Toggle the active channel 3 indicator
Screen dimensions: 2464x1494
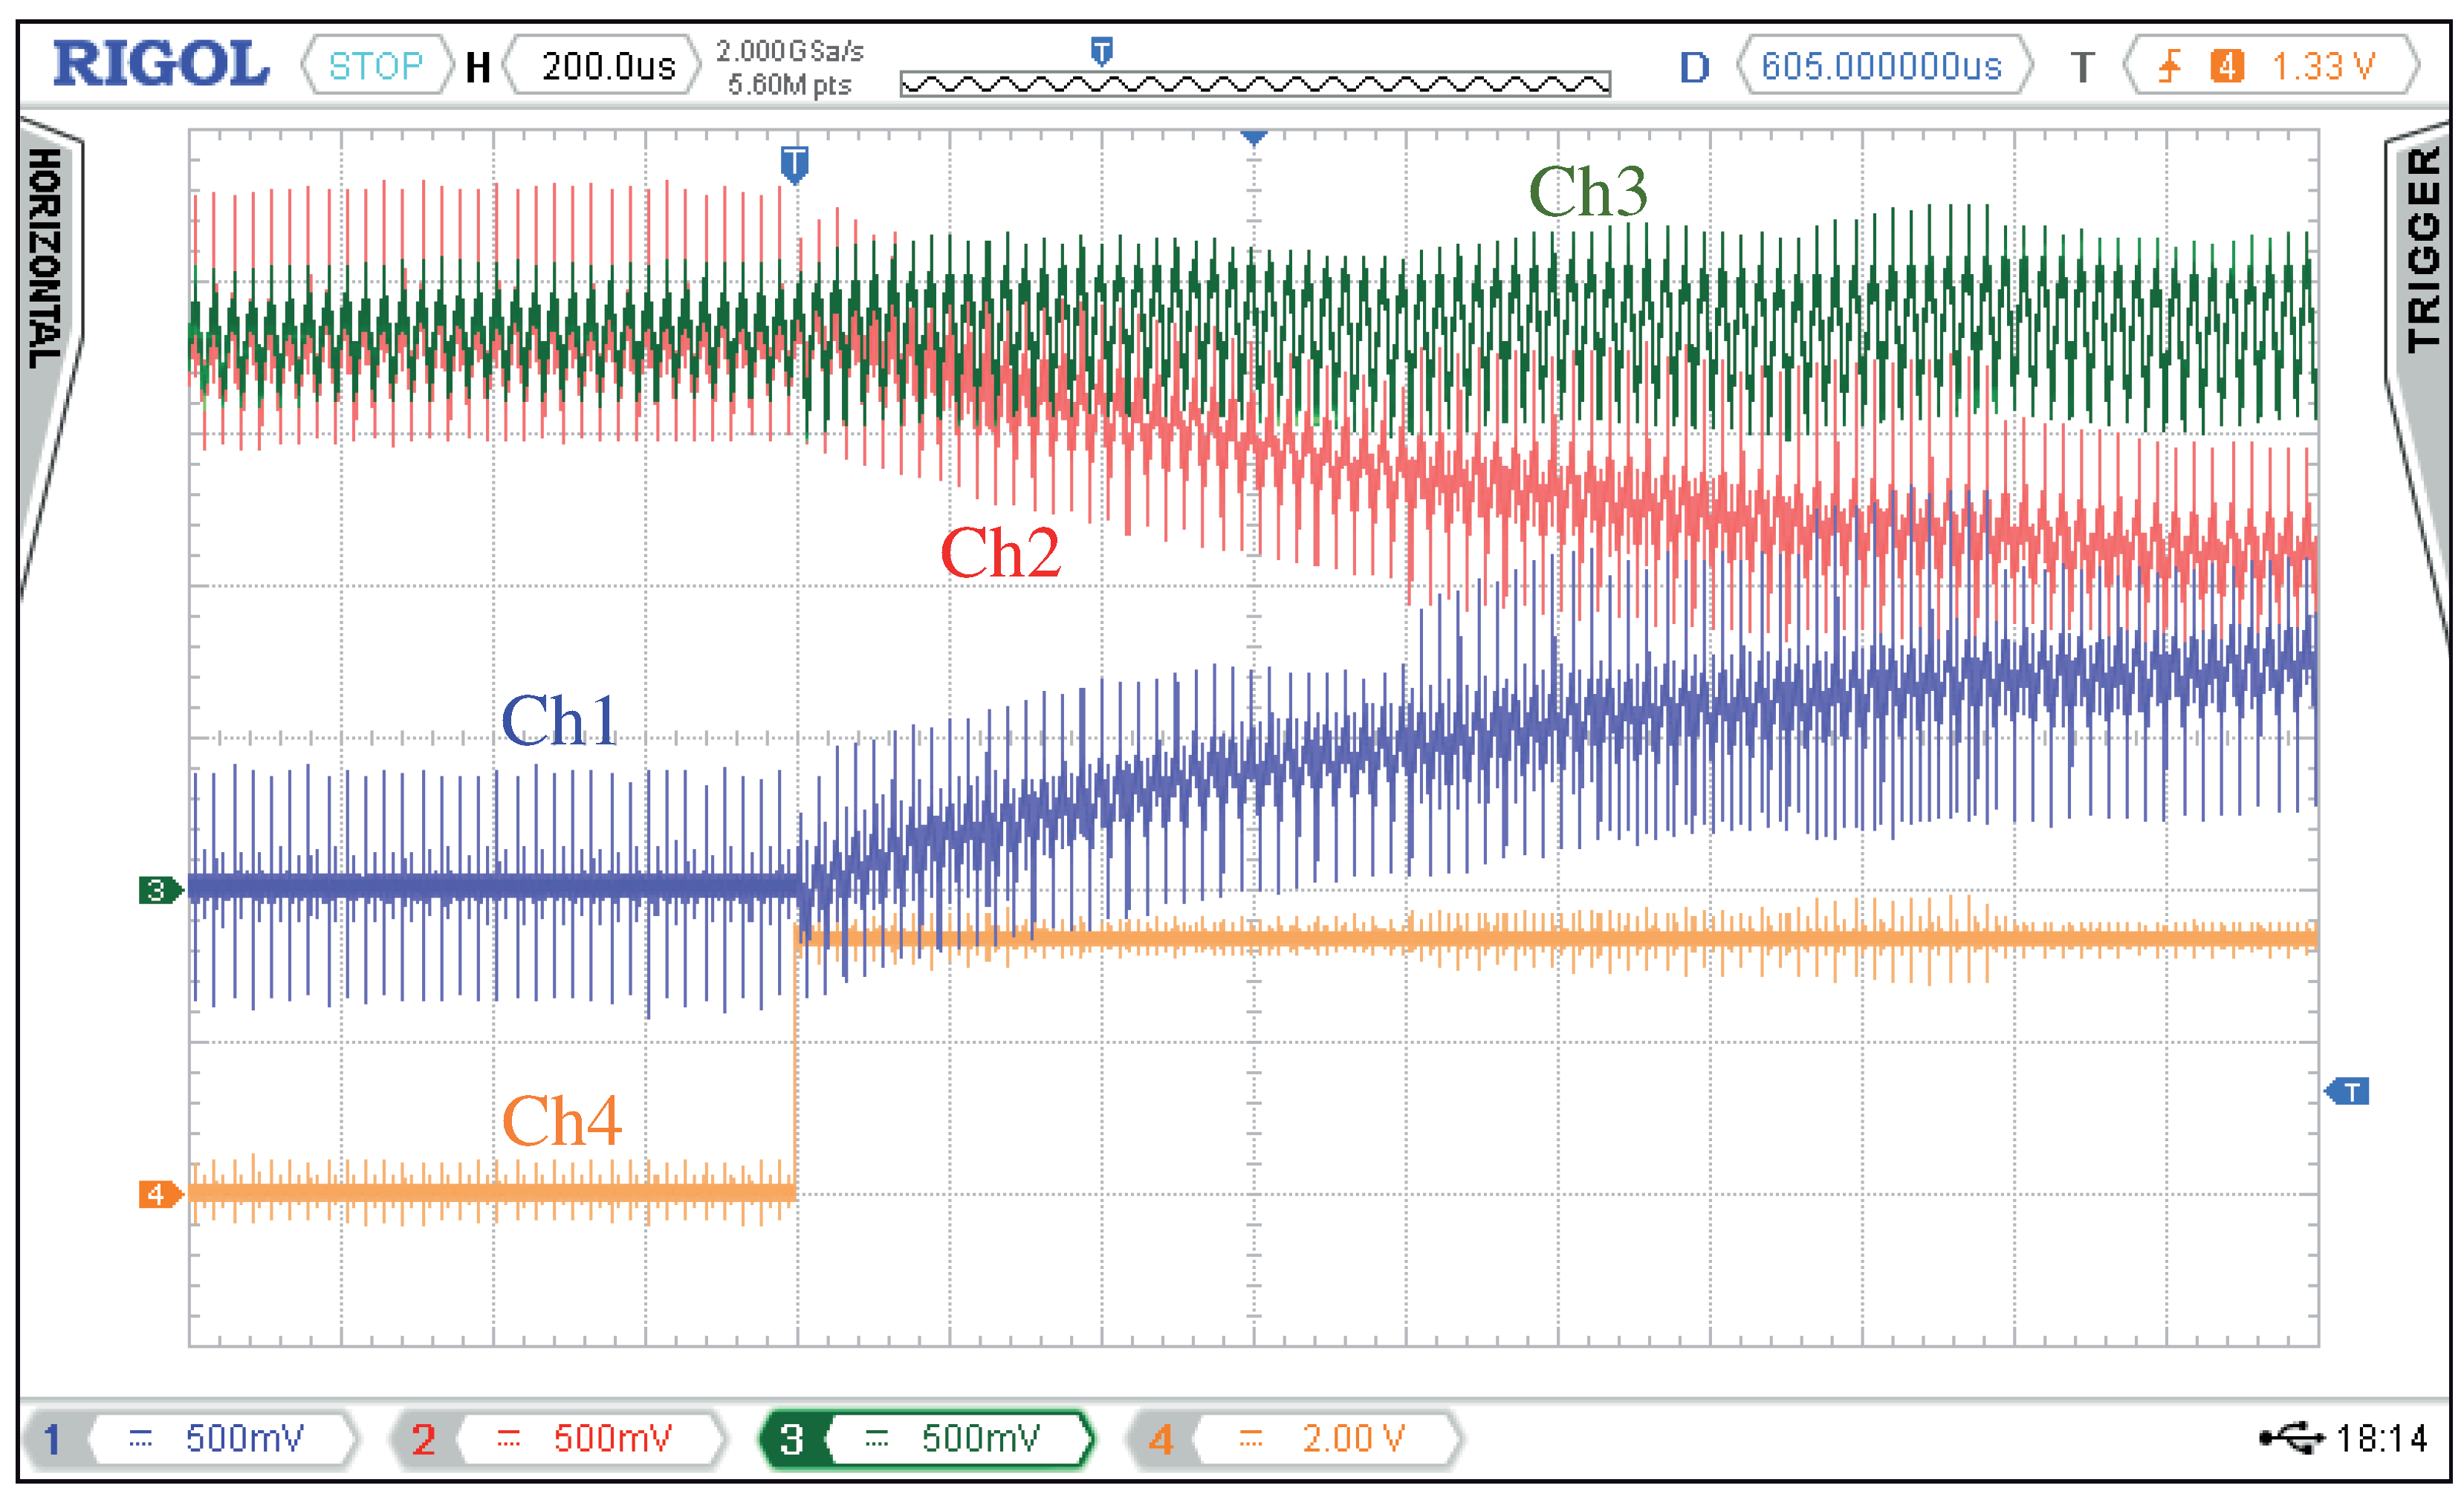(925, 1439)
